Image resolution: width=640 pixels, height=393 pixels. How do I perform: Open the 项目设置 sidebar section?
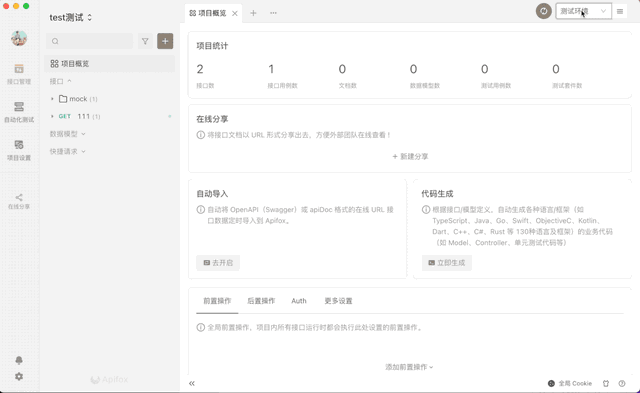coord(19,150)
